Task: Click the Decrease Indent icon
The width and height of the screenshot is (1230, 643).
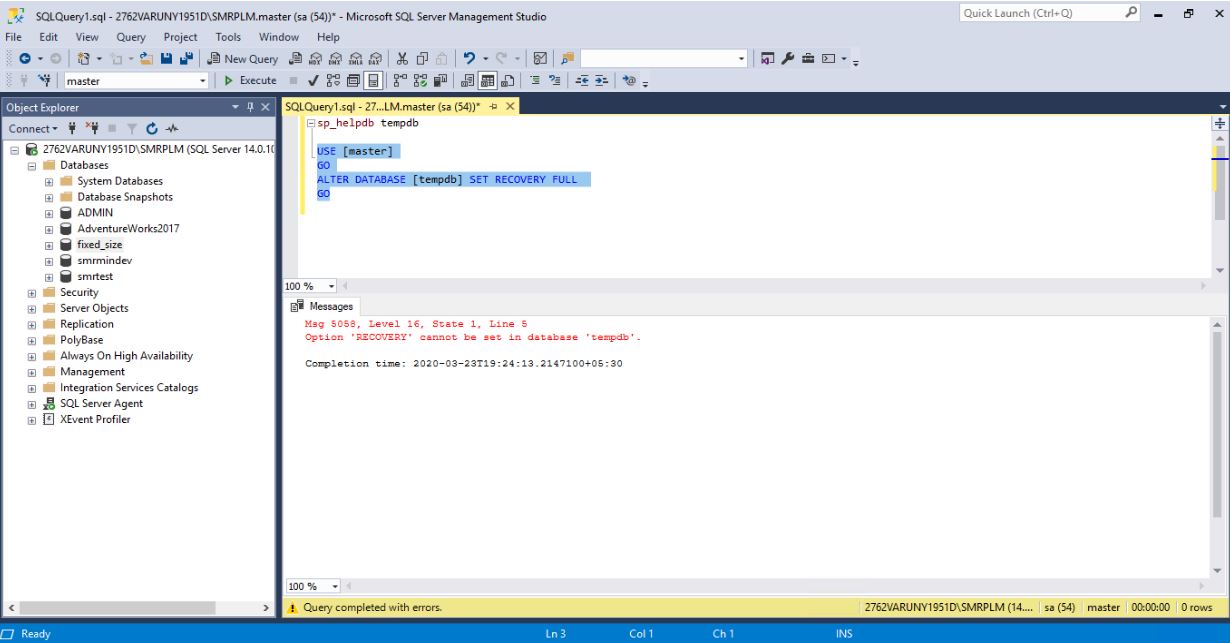Action: (x=582, y=80)
